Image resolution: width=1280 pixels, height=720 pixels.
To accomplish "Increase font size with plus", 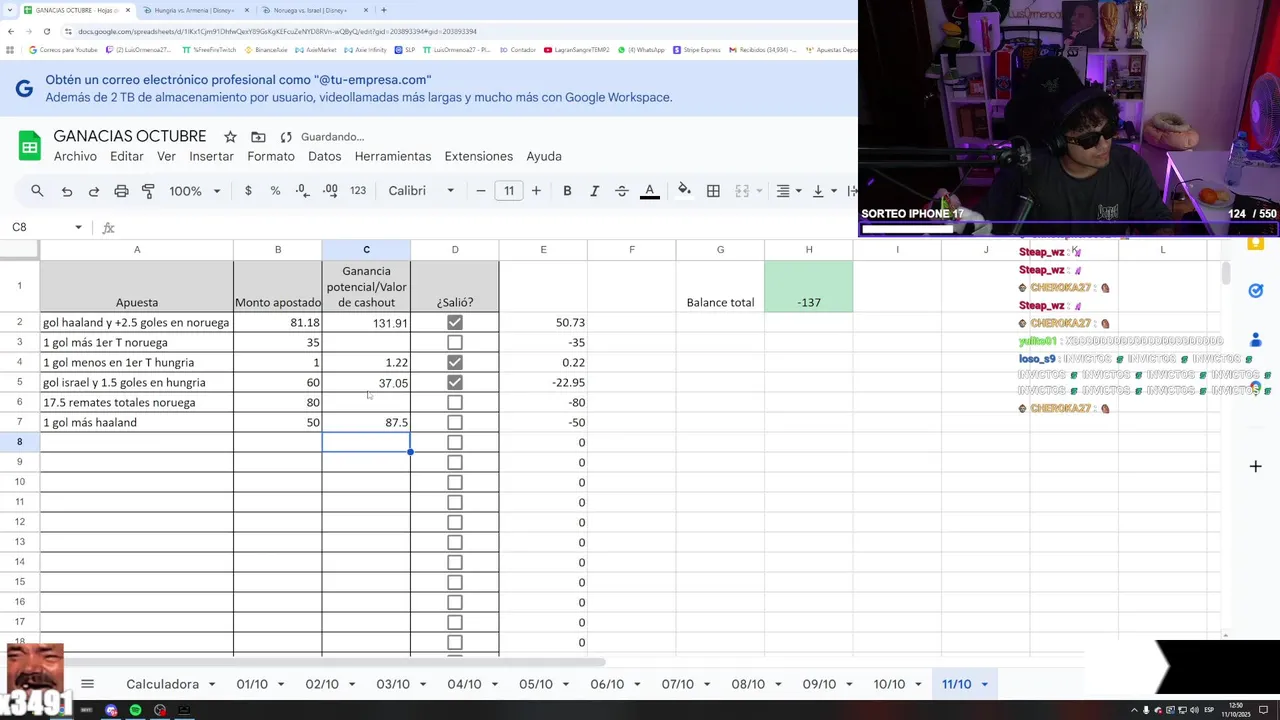I will pyautogui.click(x=536, y=191).
